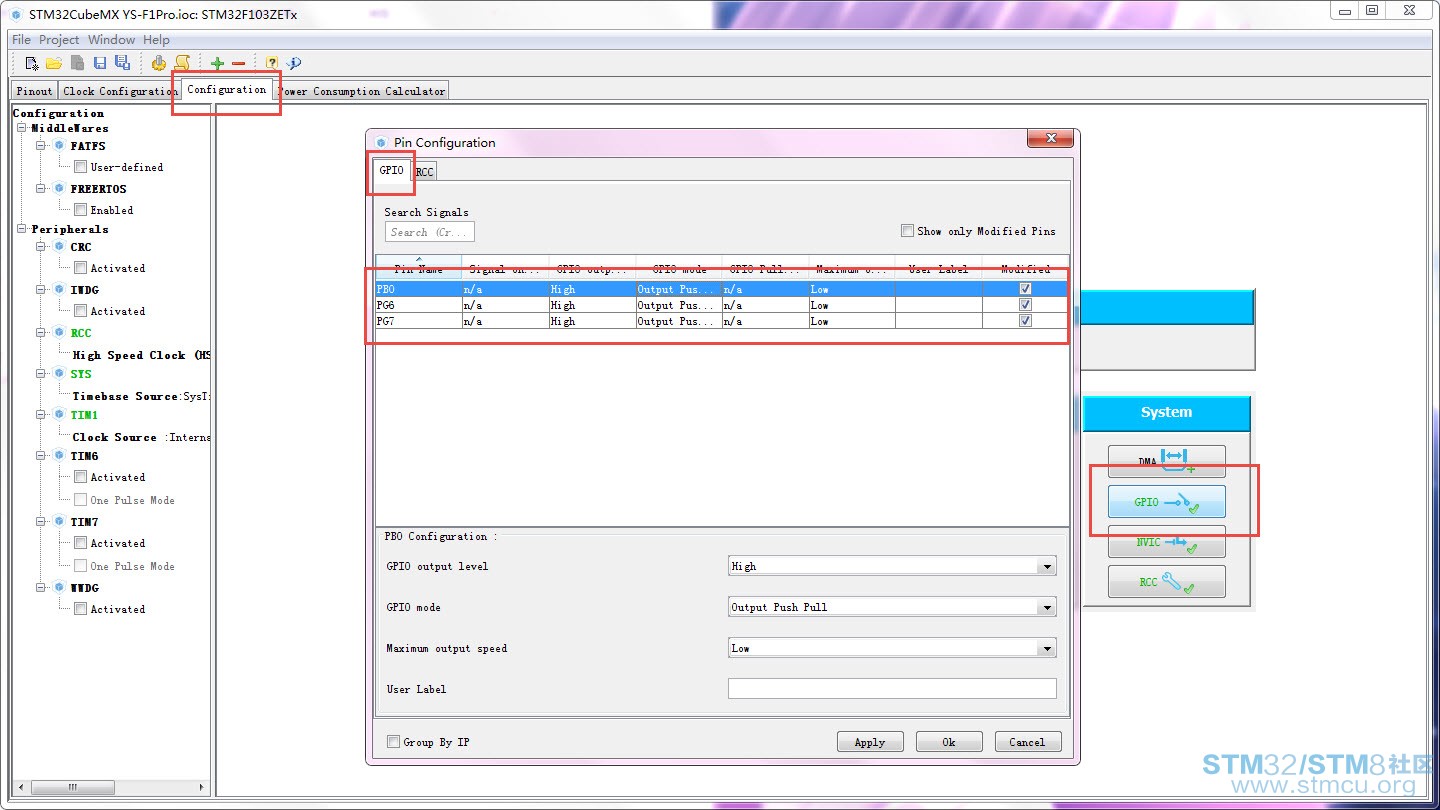Click the FATFS cube icon in tree
Viewport: 1440px width, 810px height.
[x=59, y=146]
